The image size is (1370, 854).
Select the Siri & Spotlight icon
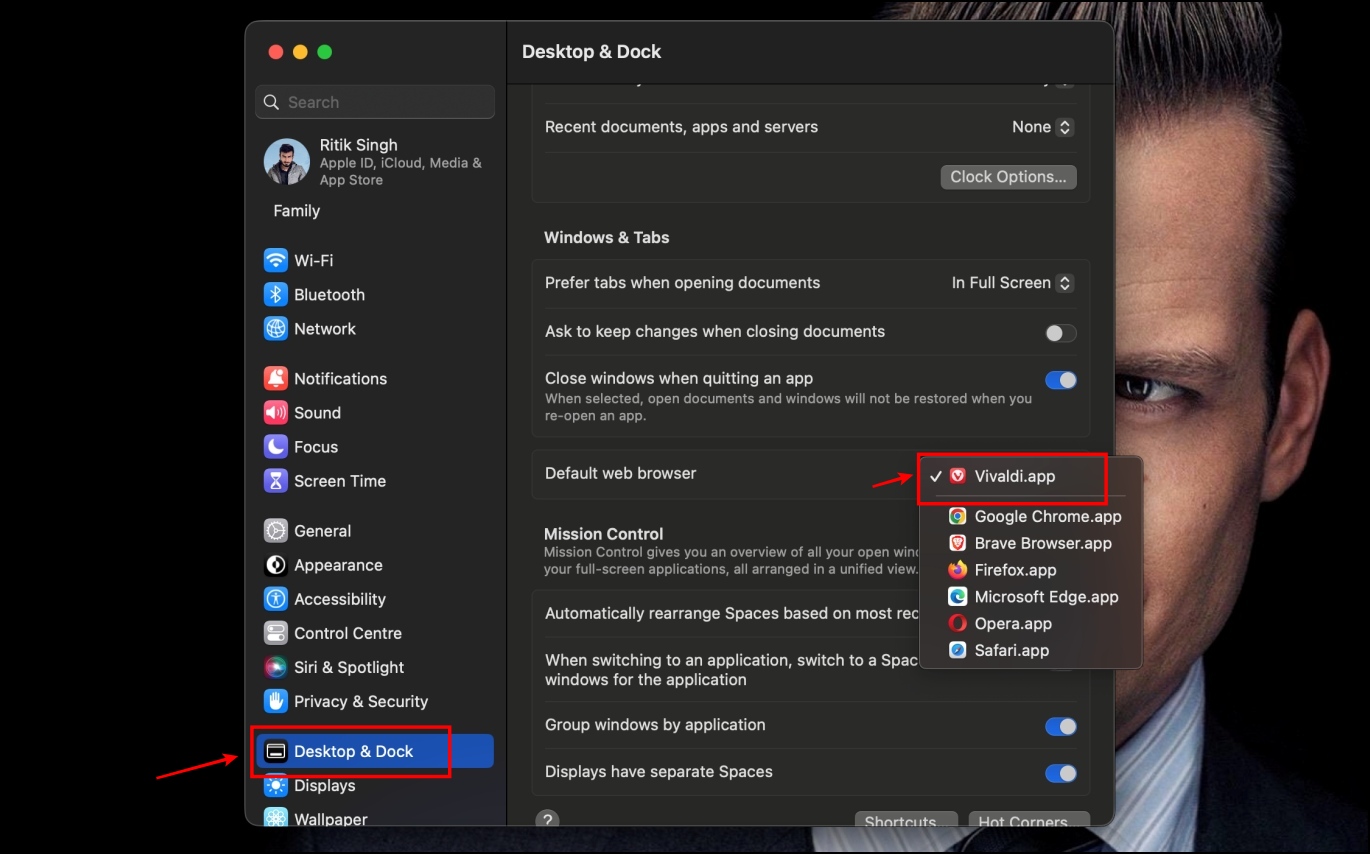pyautogui.click(x=276, y=667)
